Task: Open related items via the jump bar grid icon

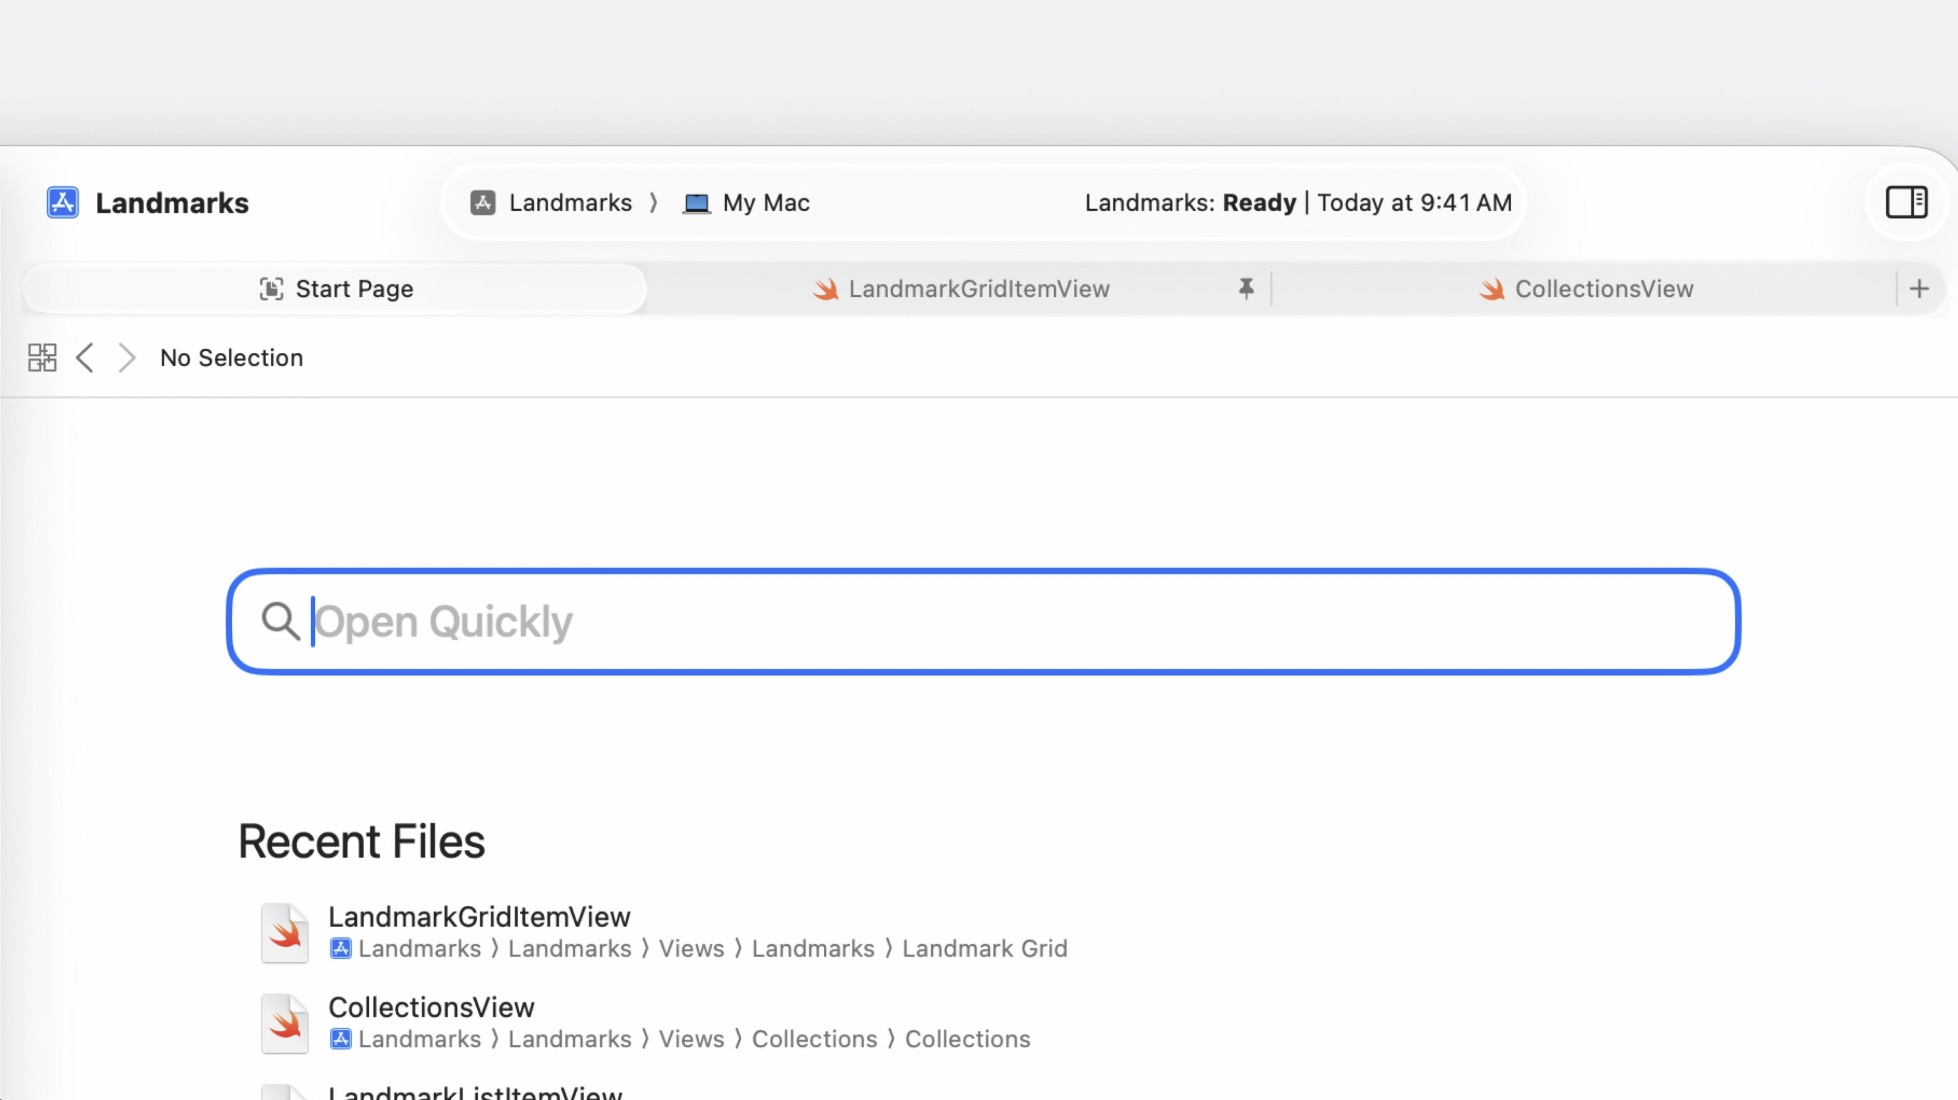Action: tap(42, 357)
